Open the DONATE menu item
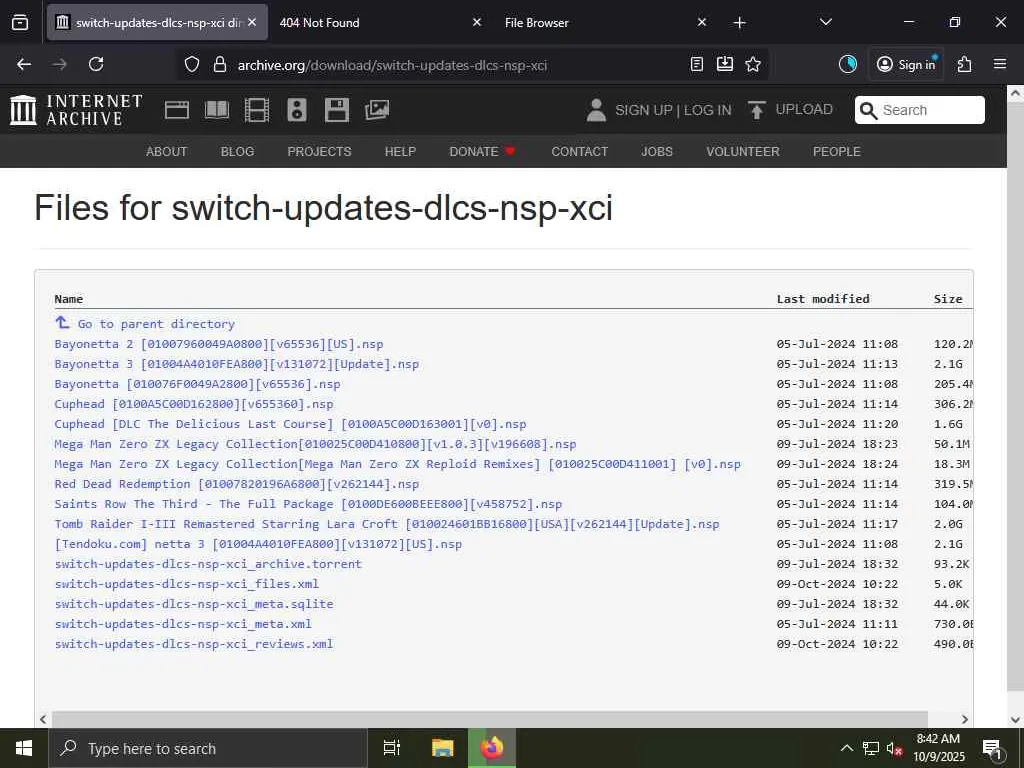This screenshot has height=768, width=1024. click(483, 152)
